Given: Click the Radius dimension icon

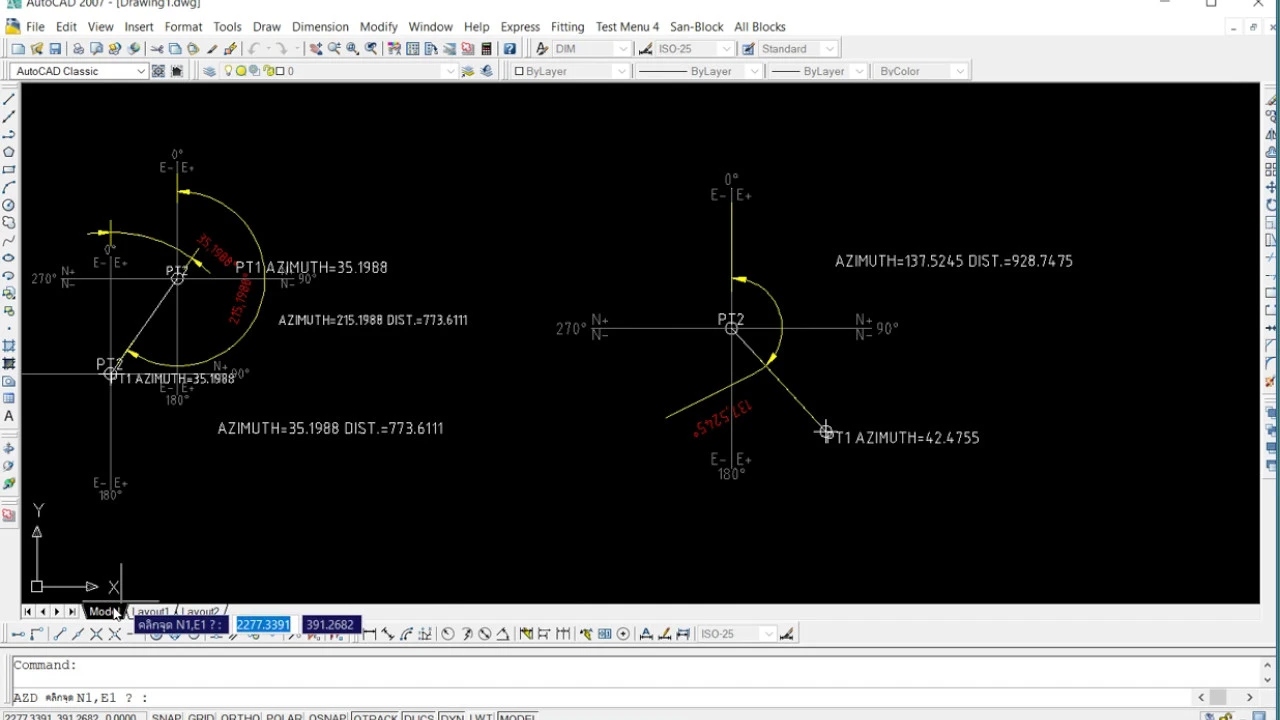Looking at the screenshot, I should [448, 634].
